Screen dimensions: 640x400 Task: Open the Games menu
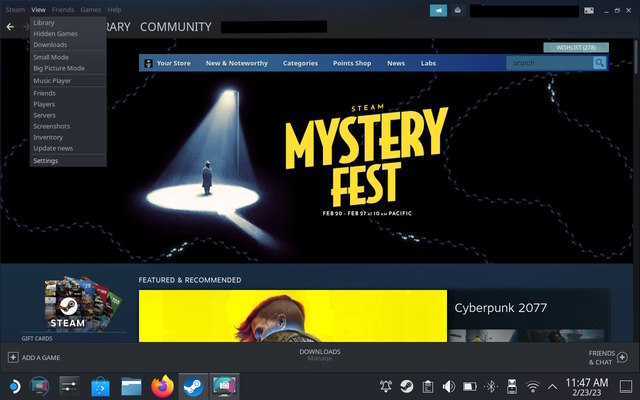pyautogui.click(x=91, y=10)
